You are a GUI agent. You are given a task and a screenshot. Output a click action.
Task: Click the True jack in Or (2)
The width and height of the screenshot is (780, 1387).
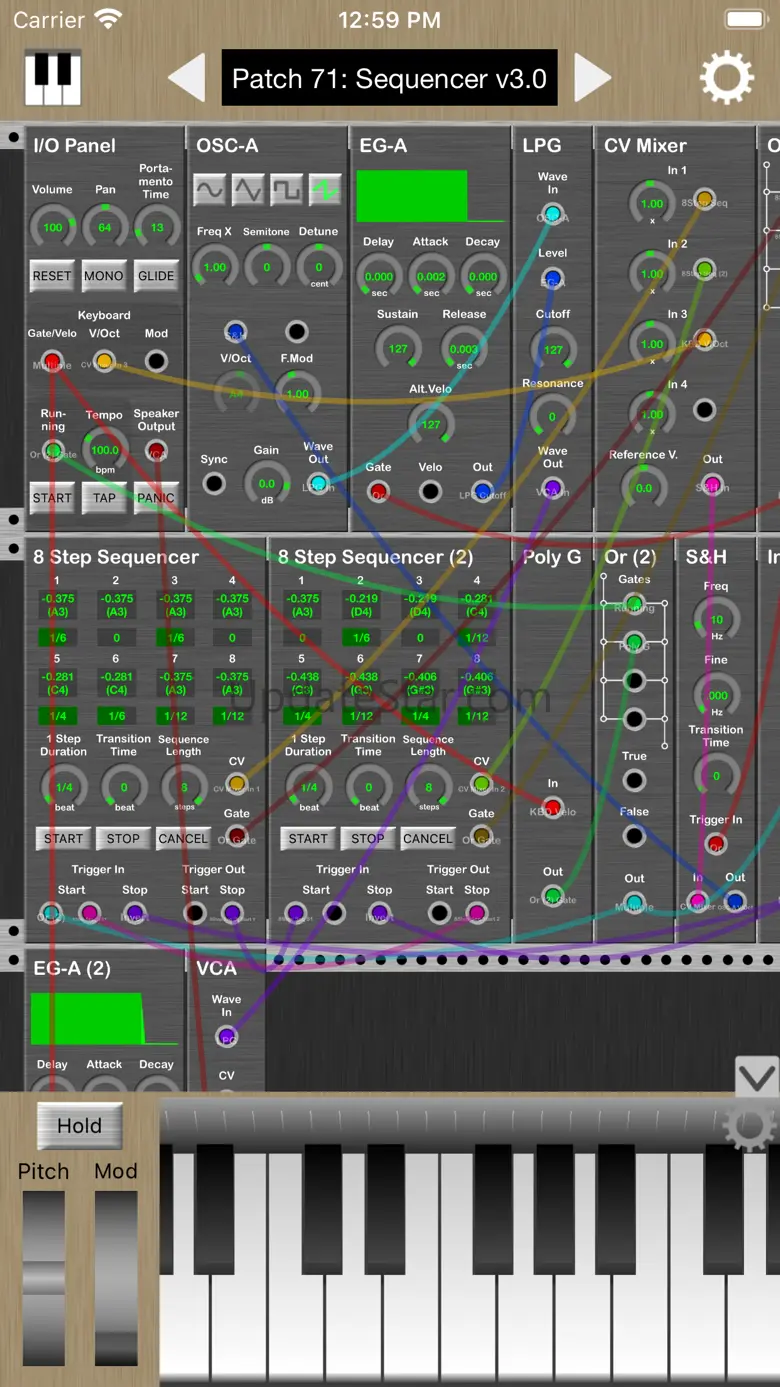click(x=634, y=780)
